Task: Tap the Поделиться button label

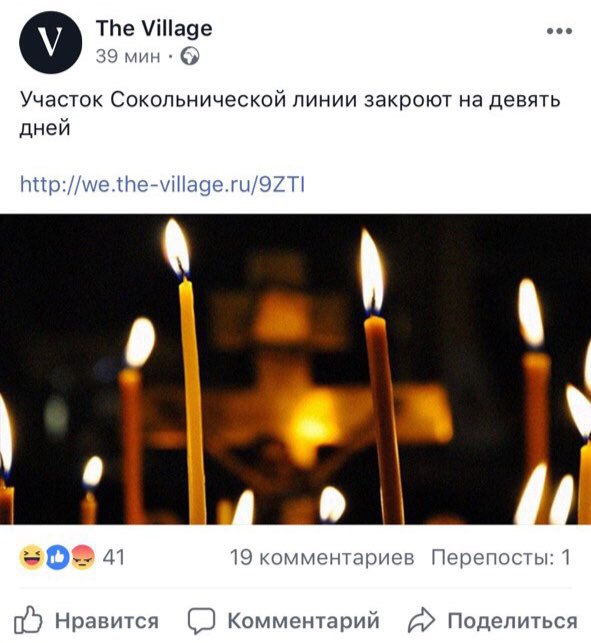Action: coord(512,620)
